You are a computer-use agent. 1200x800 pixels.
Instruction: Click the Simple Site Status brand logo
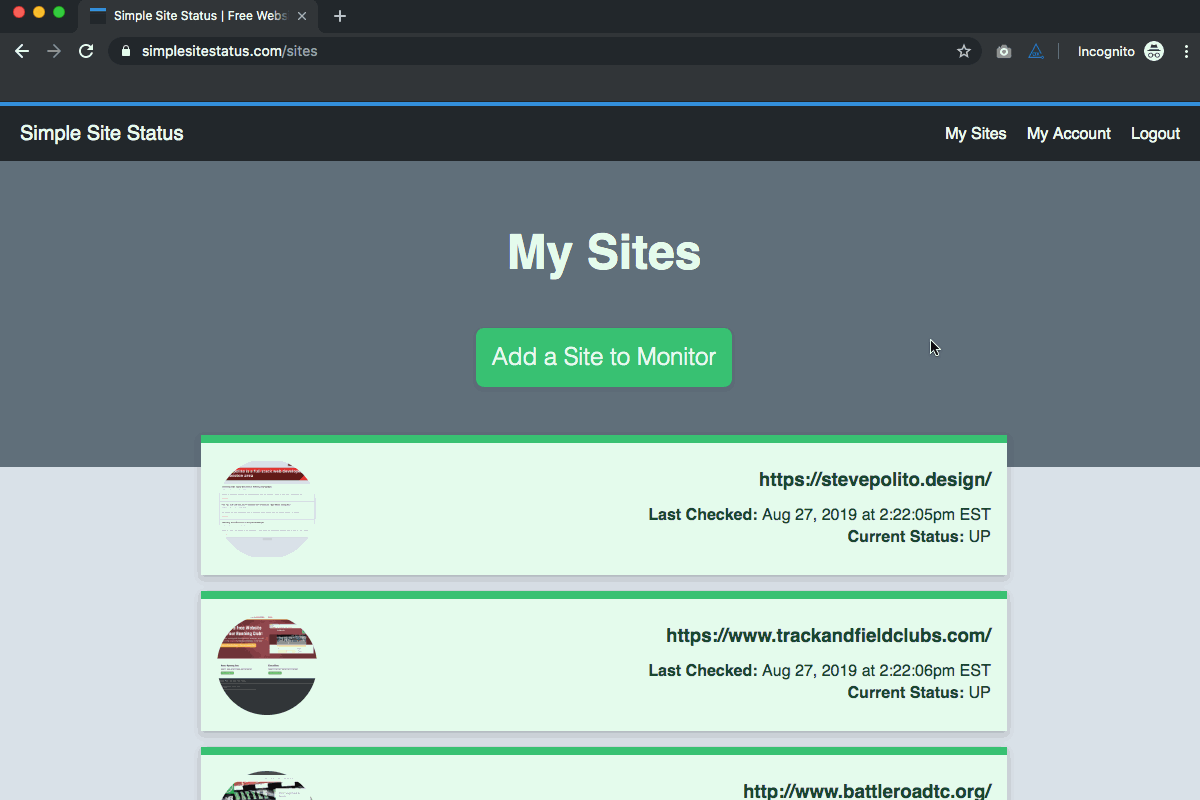tap(102, 134)
